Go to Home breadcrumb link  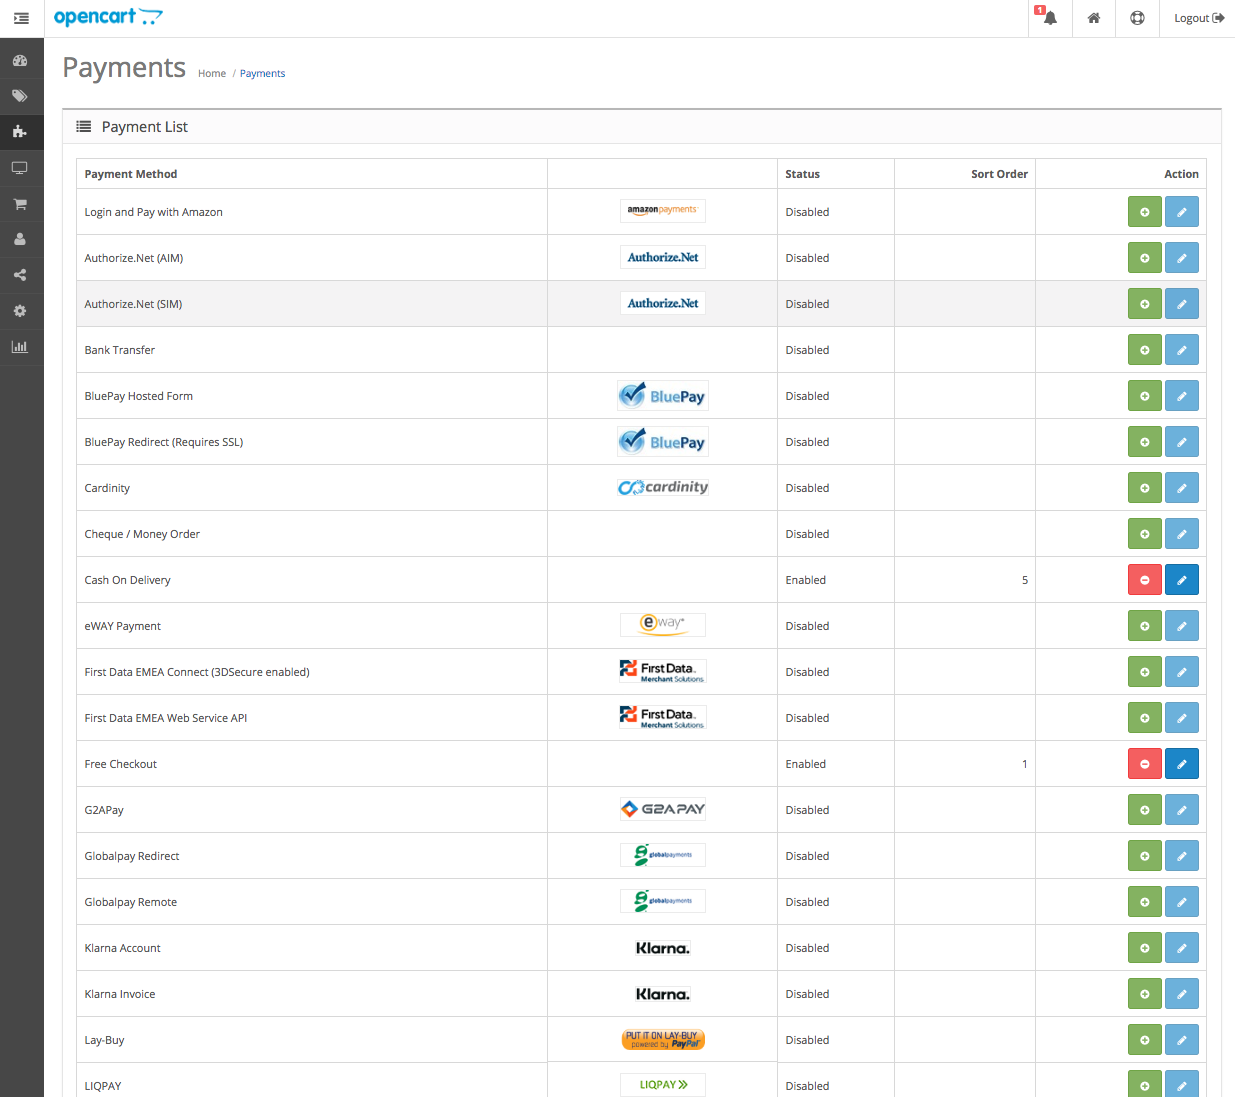tap(212, 74)
